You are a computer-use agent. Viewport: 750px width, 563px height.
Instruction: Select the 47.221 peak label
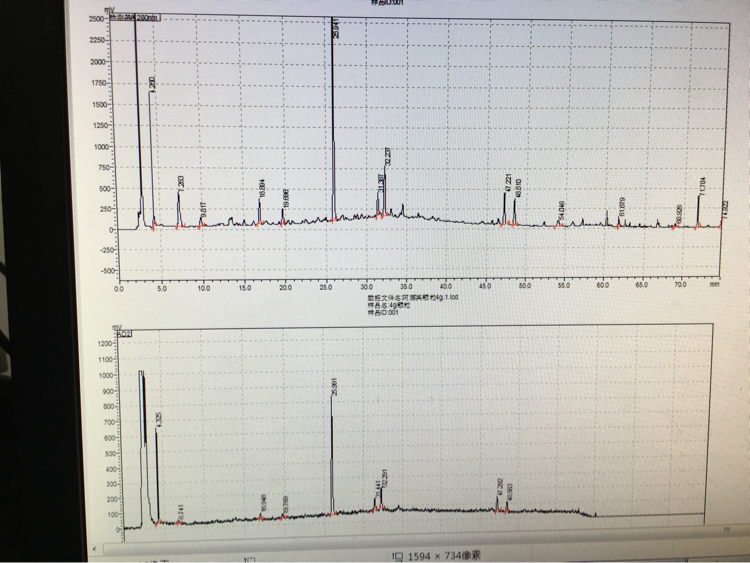(508, 183)
